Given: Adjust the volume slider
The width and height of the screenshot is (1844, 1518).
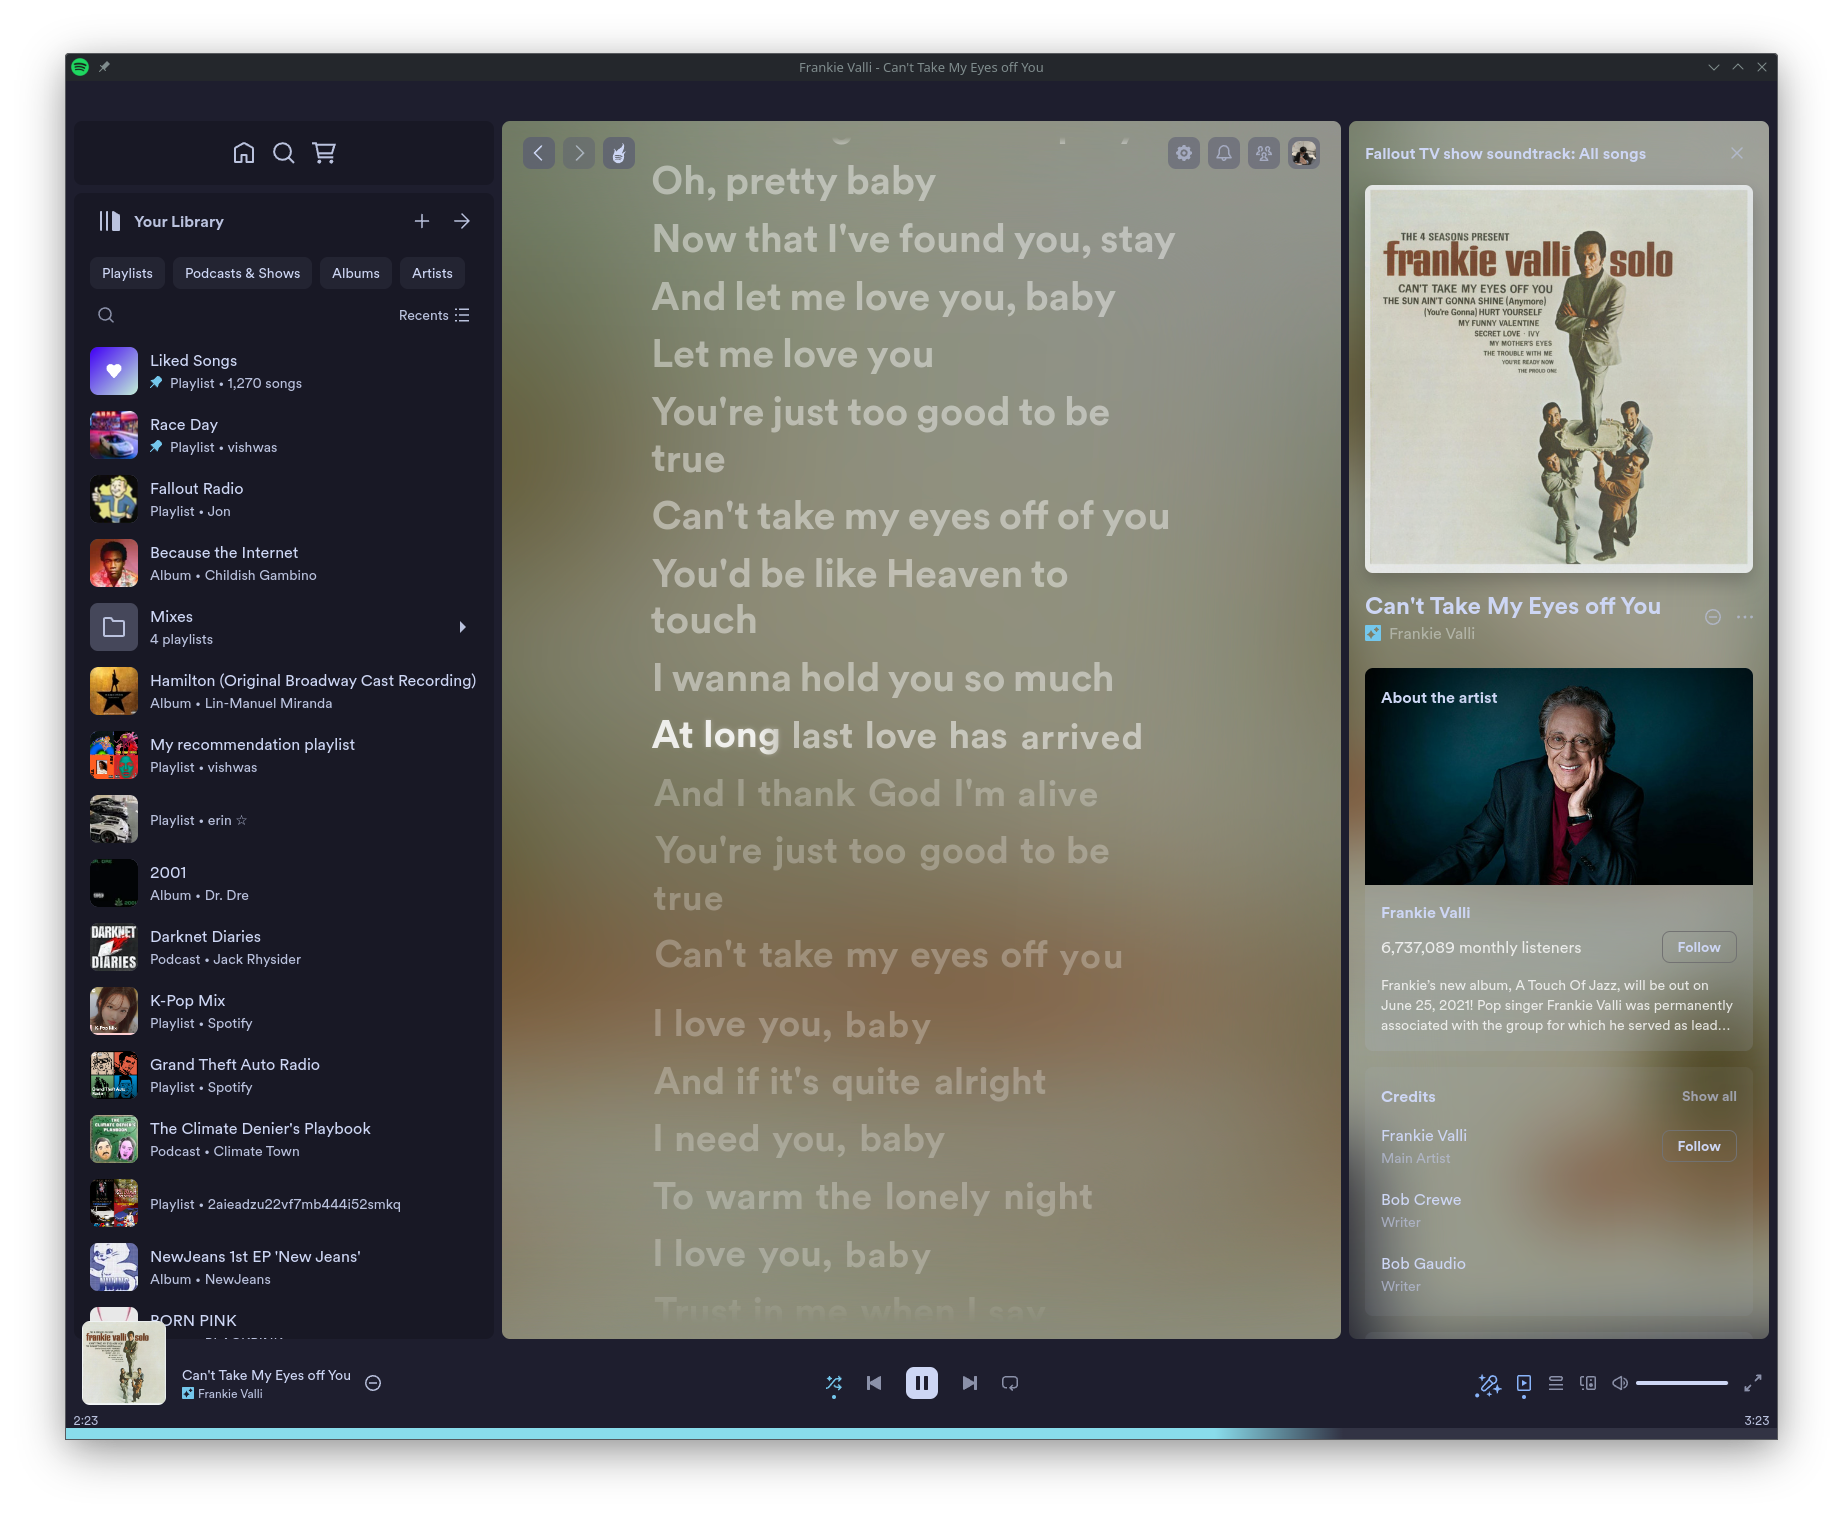Looking at the screenshot, I should click(1682, 1383).
